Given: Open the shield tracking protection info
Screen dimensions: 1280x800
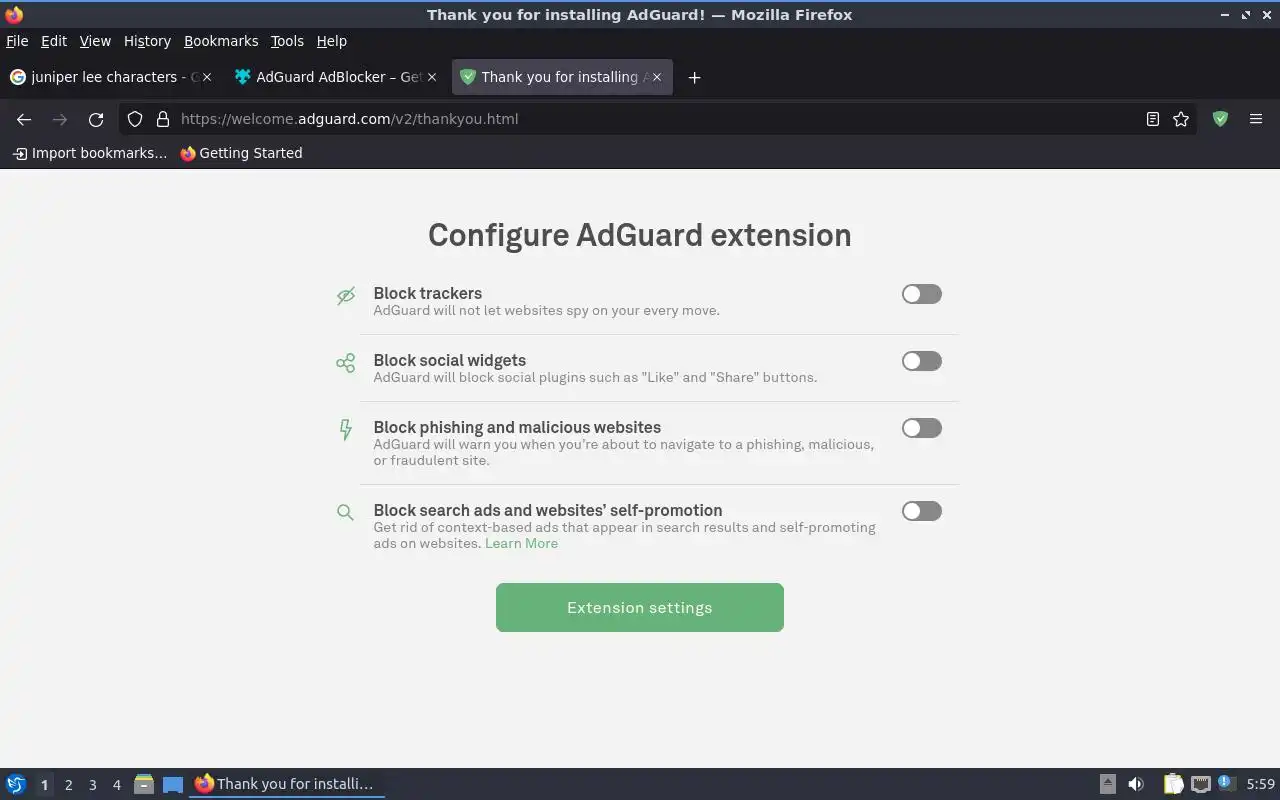Looking at the screenshot, I should pos(135,119).
